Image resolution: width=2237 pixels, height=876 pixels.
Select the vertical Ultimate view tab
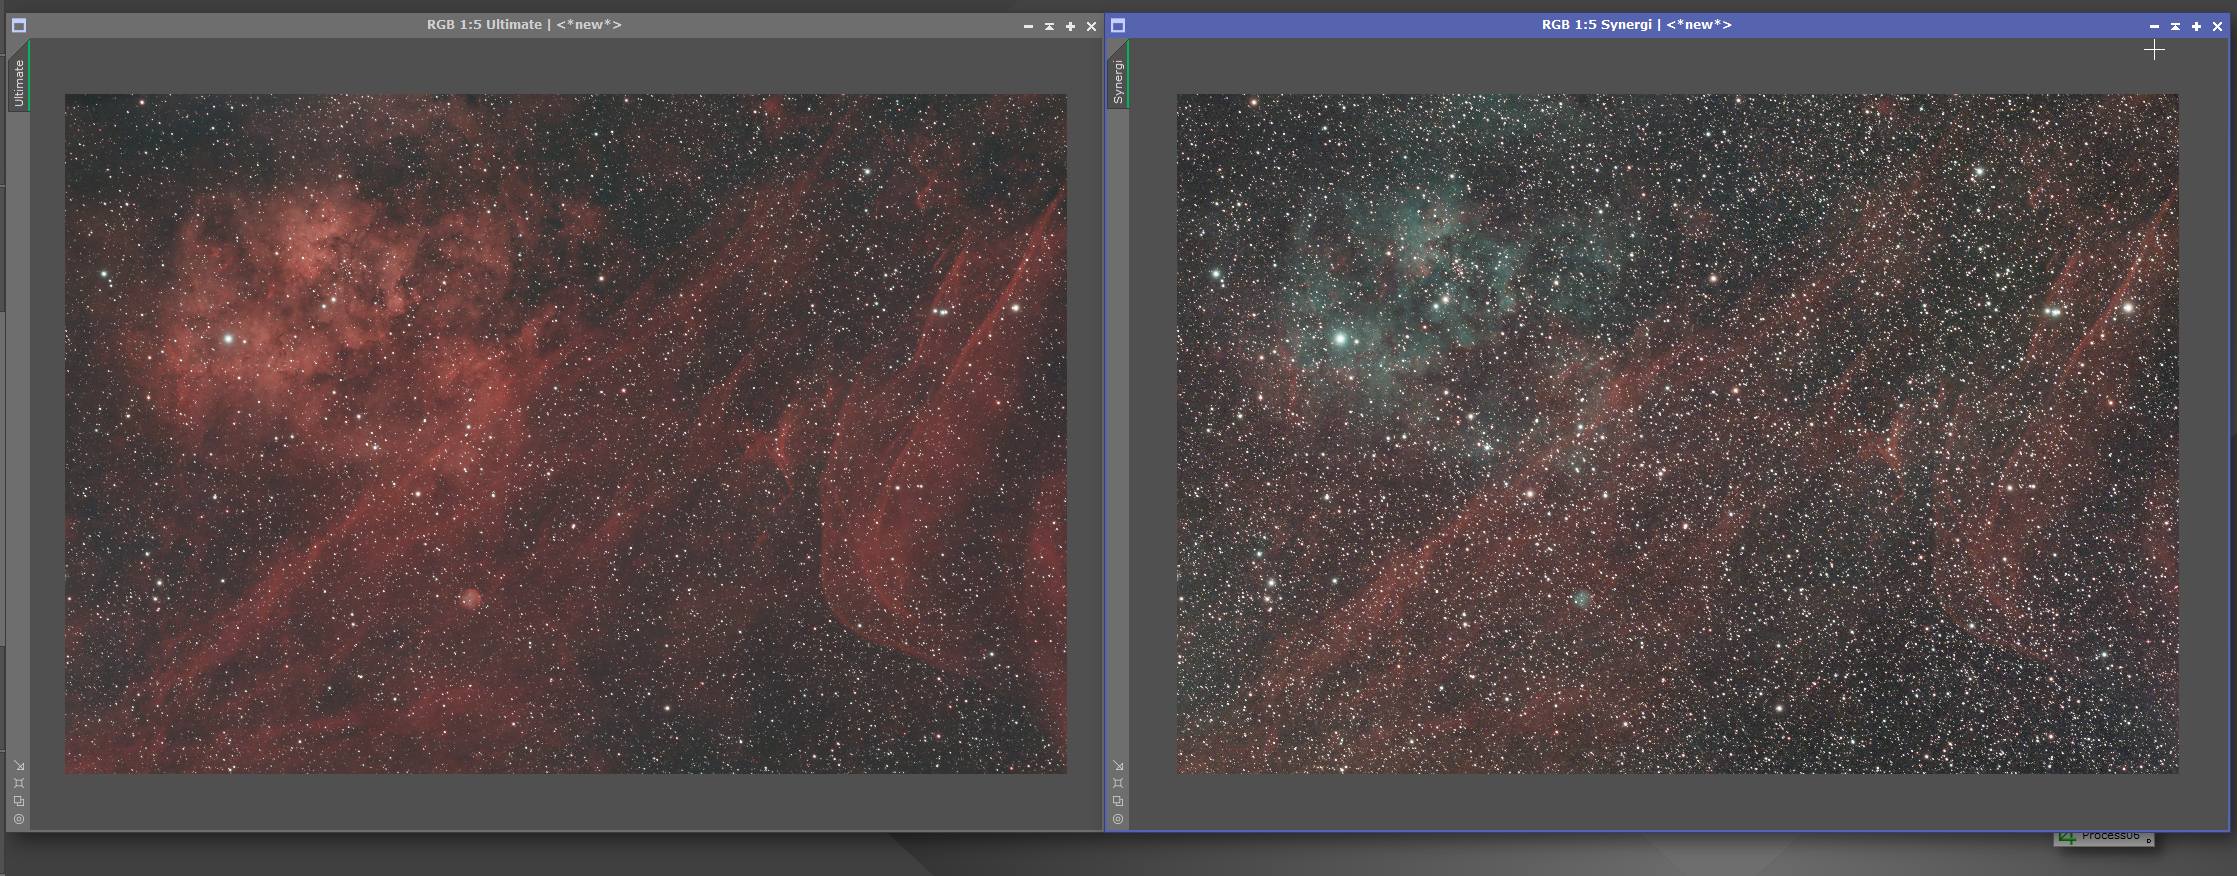point(18,82)
